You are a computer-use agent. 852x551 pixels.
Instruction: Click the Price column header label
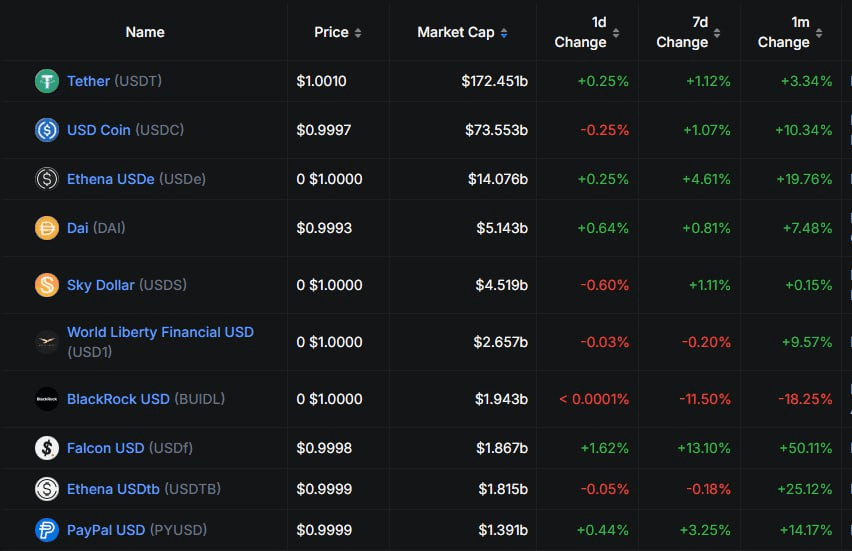[x=331, y=32]
